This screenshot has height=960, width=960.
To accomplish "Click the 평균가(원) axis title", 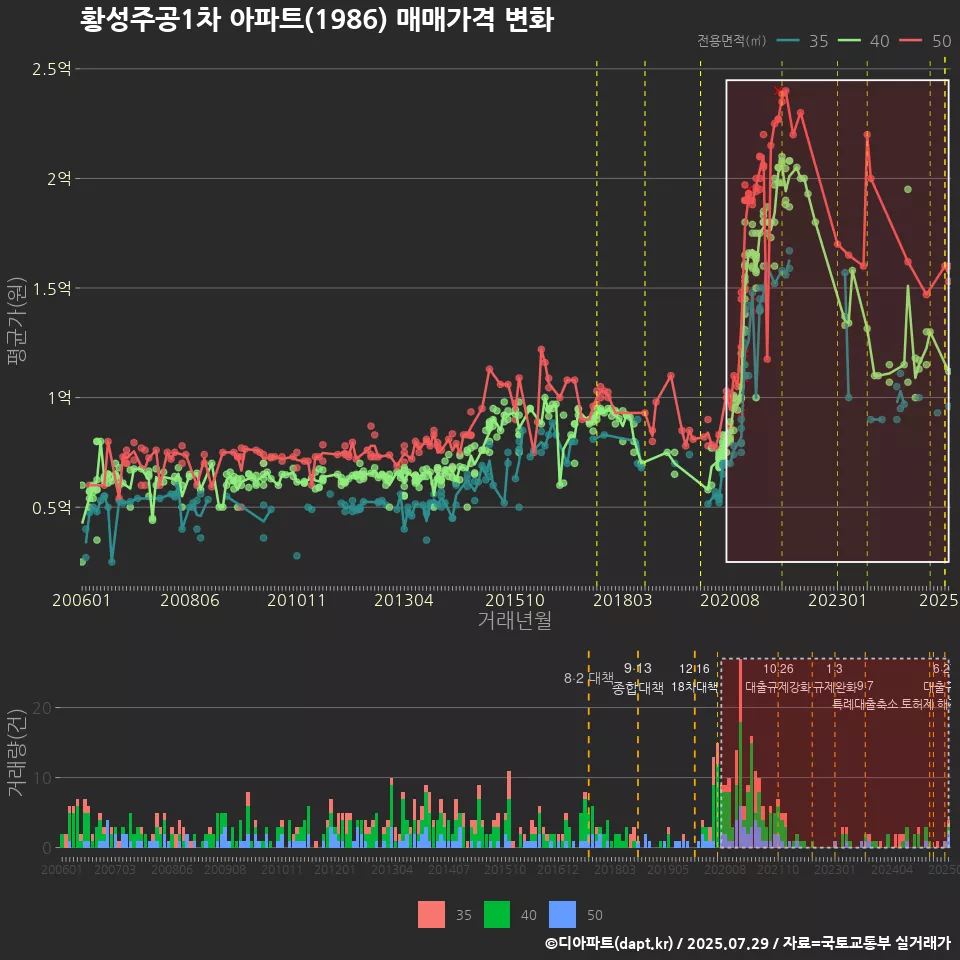I will coord(17,321).
